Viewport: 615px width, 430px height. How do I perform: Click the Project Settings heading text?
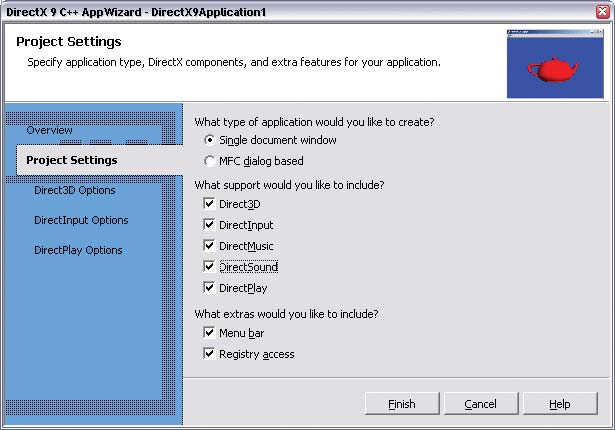coord(69,42)
